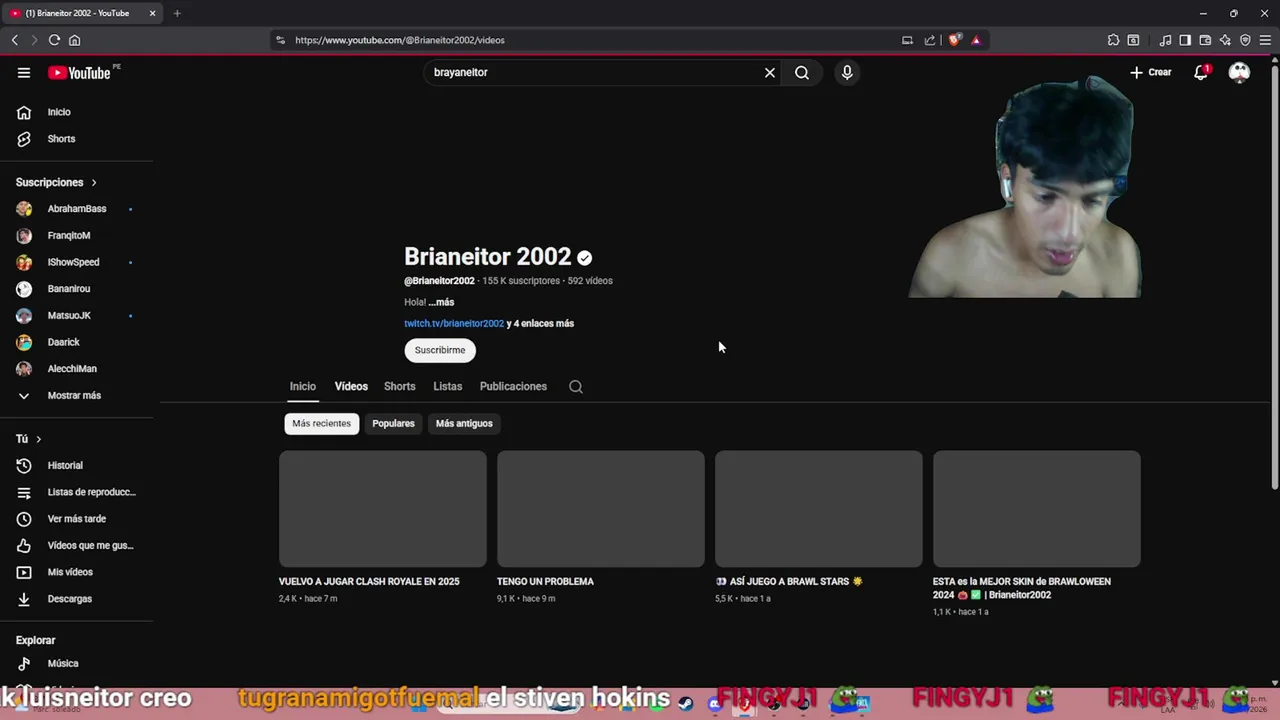Select the Más recientes filter chip
The height and width of the screenshot is (720, 1280).
tap(321, 423)
